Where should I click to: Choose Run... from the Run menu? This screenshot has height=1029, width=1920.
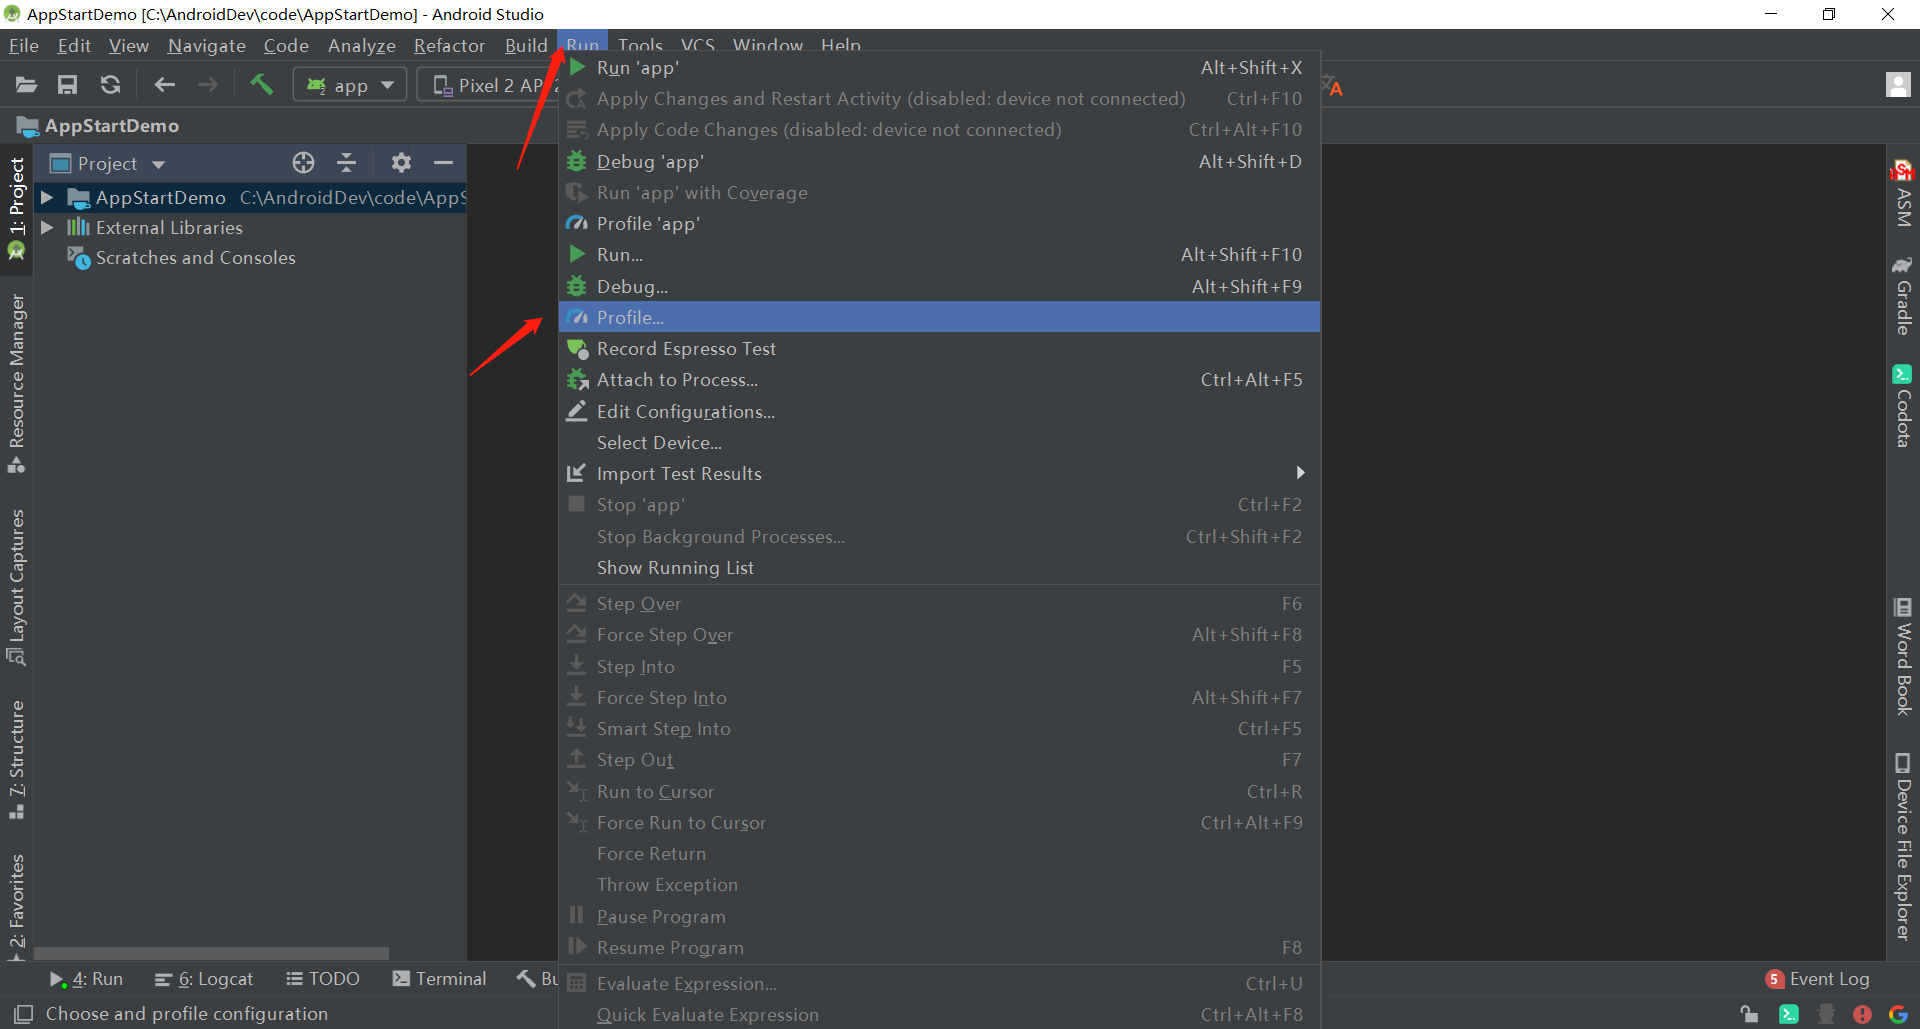[939, 255]
